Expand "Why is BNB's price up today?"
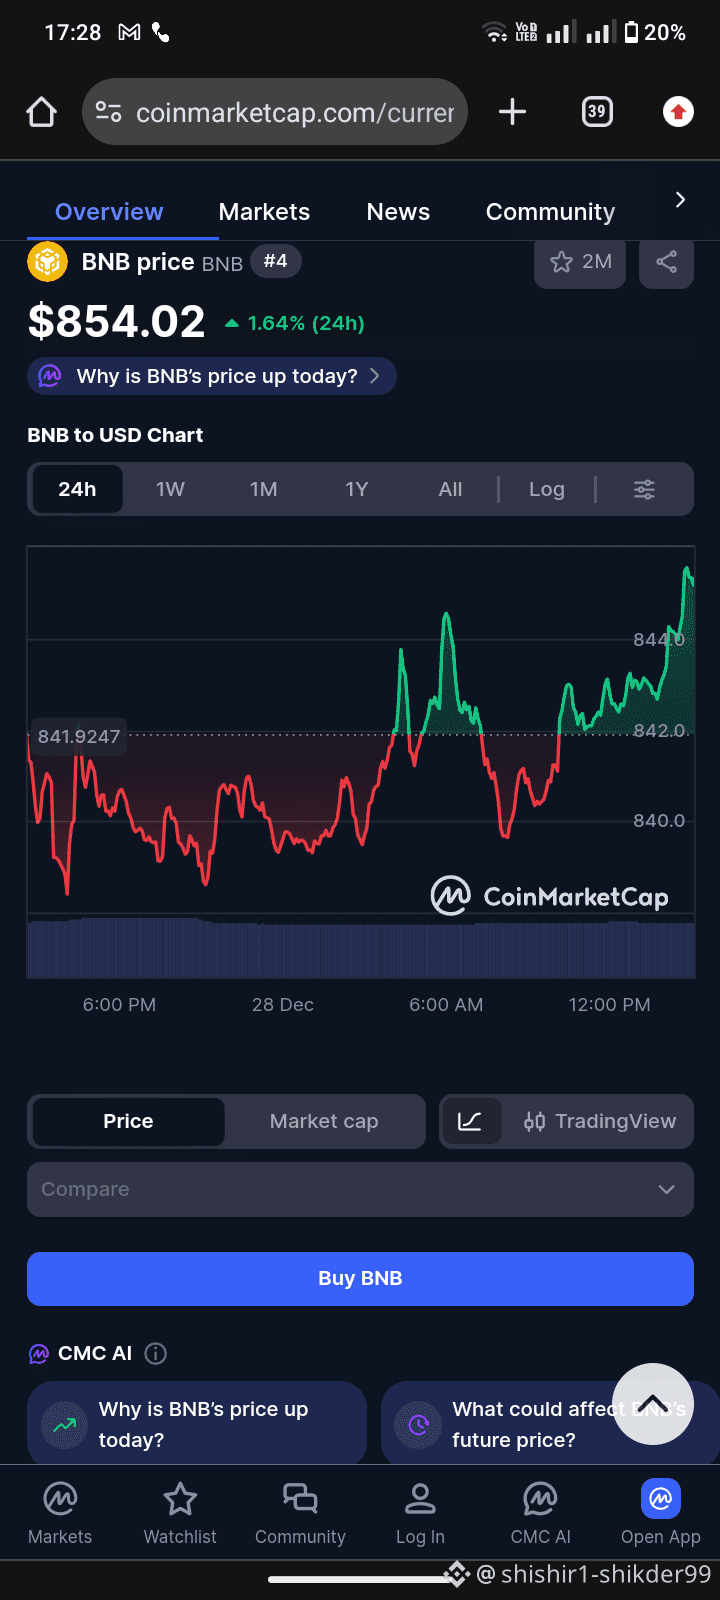The width and height of the screenshot is (720, 1600). [212, 376]
